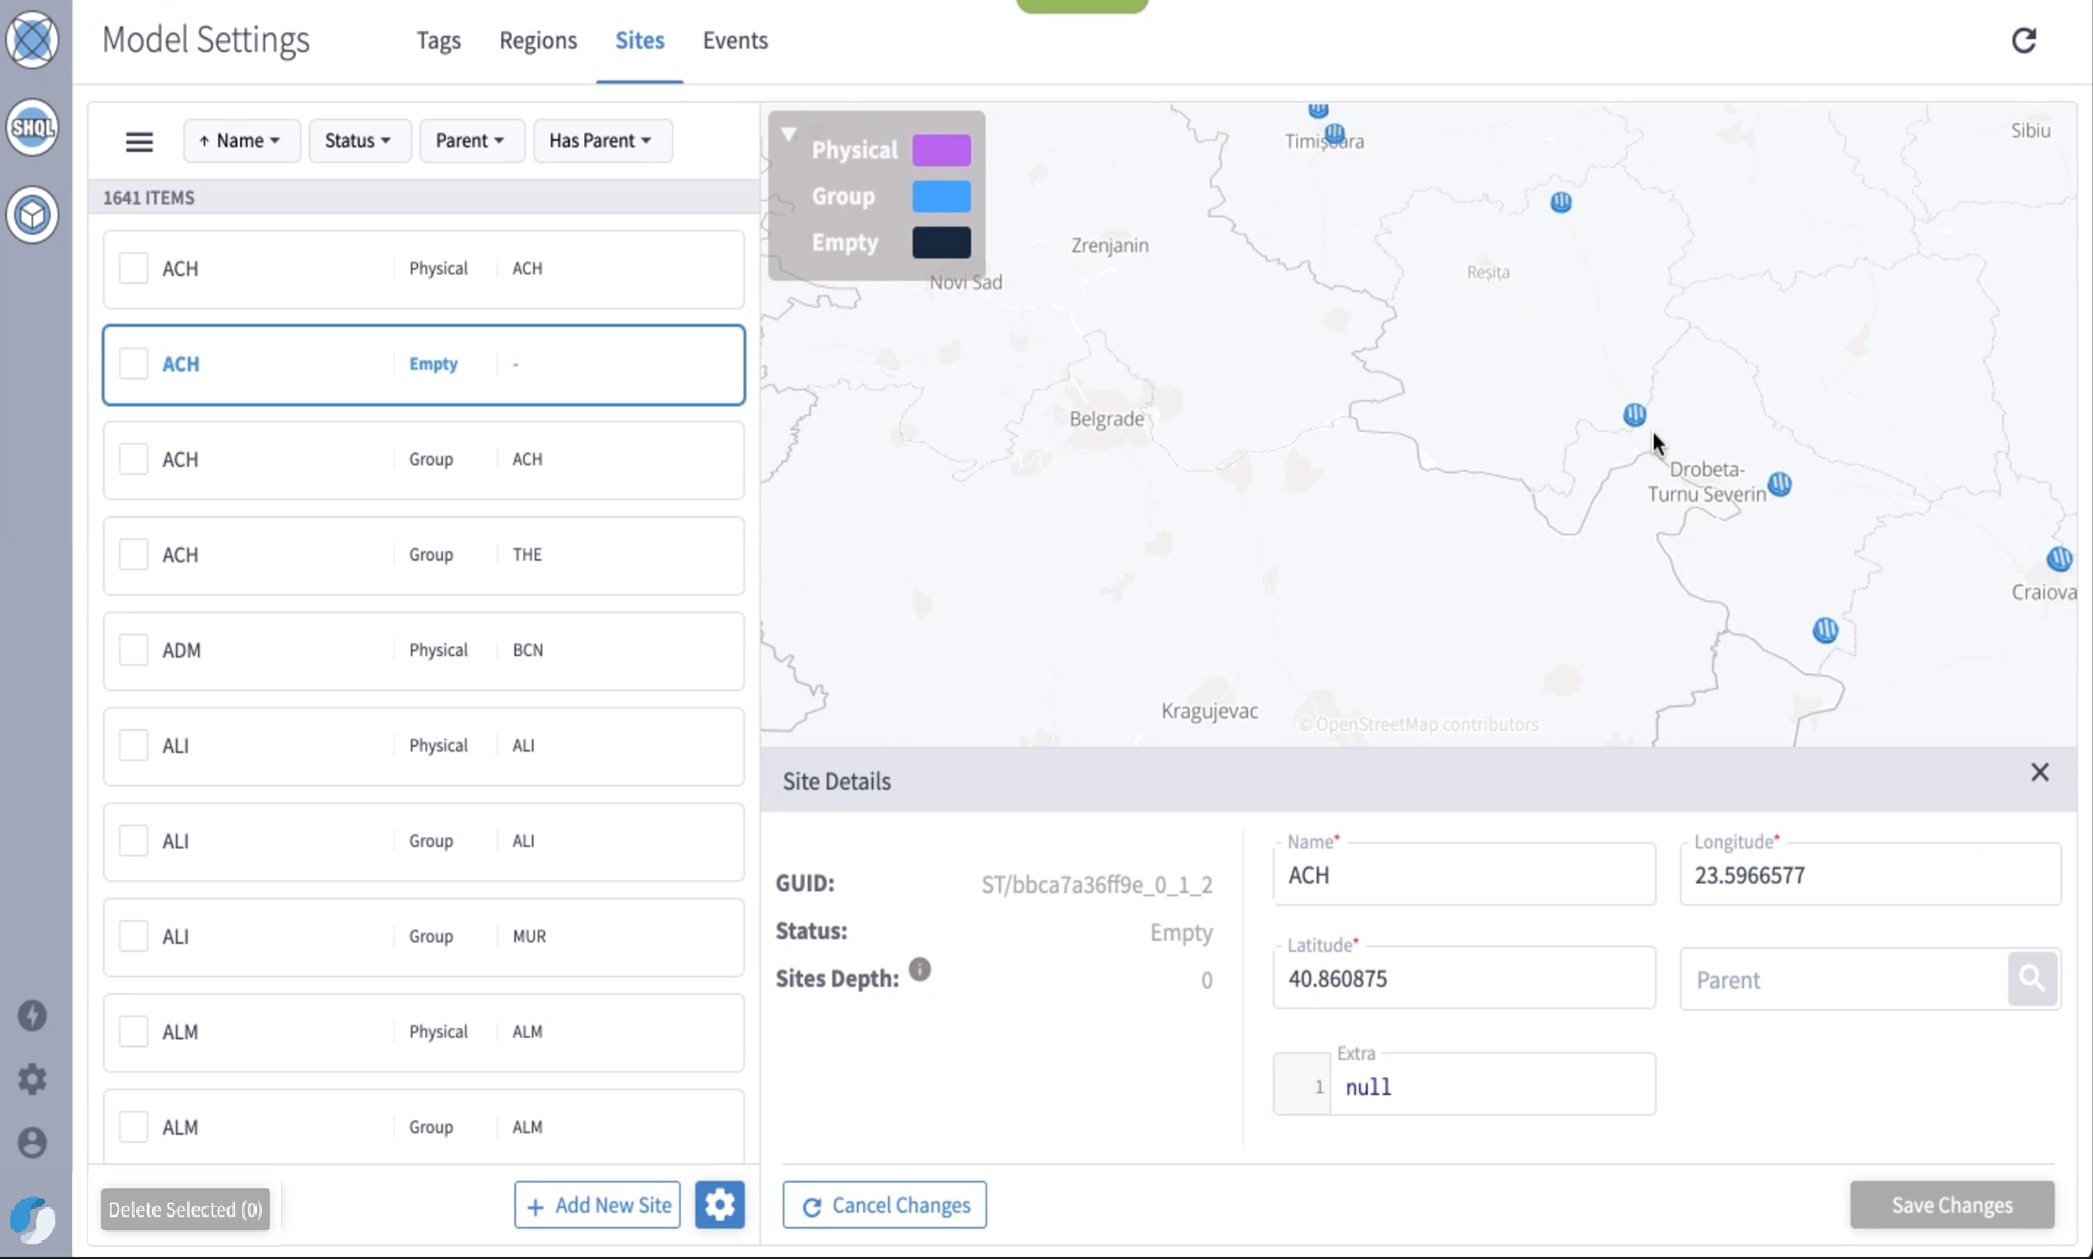Open the user account icon in sidebar
2093x1259 pixels.
tap(32, 1143)
